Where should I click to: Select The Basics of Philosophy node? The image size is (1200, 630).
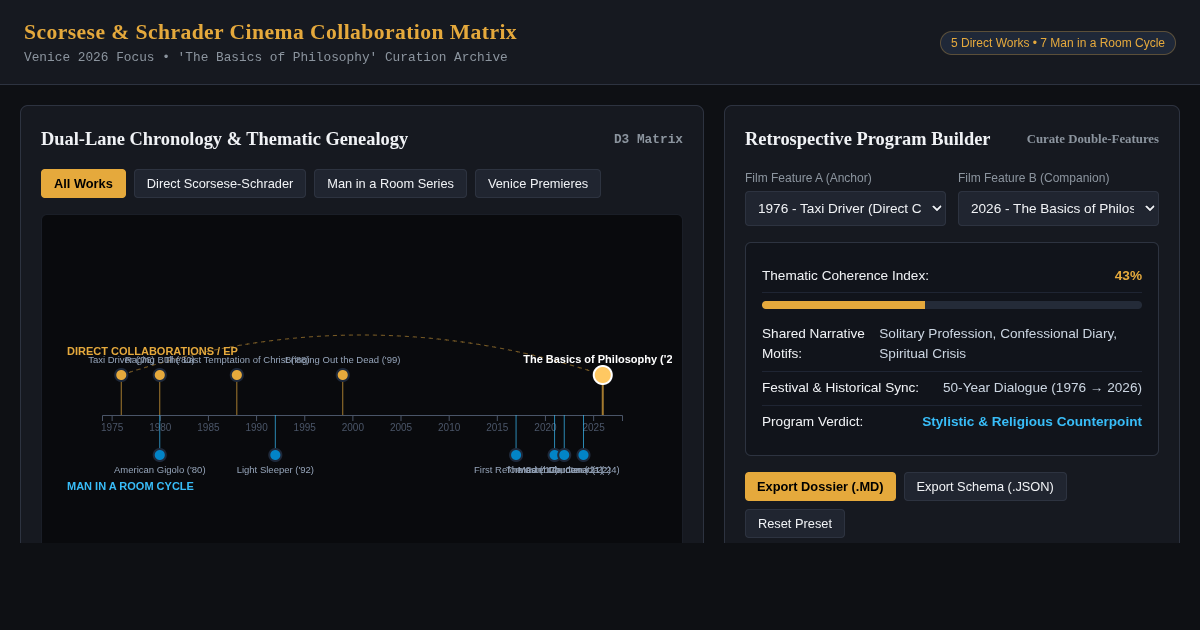coord(603,375)
